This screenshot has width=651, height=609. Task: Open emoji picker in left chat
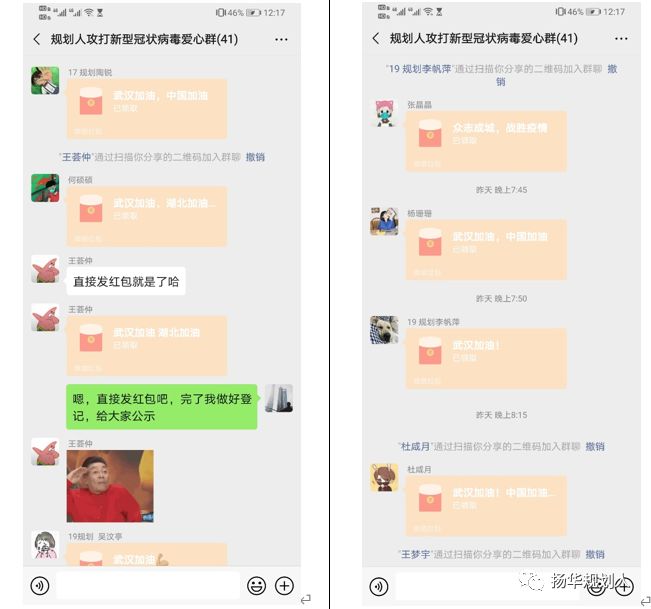point(256,586)
